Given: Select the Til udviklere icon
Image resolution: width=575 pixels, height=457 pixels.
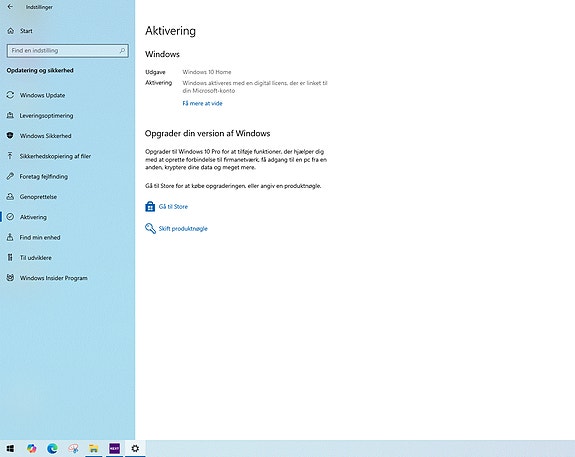Looking at the screenshot, I should (x=10, y=257).
